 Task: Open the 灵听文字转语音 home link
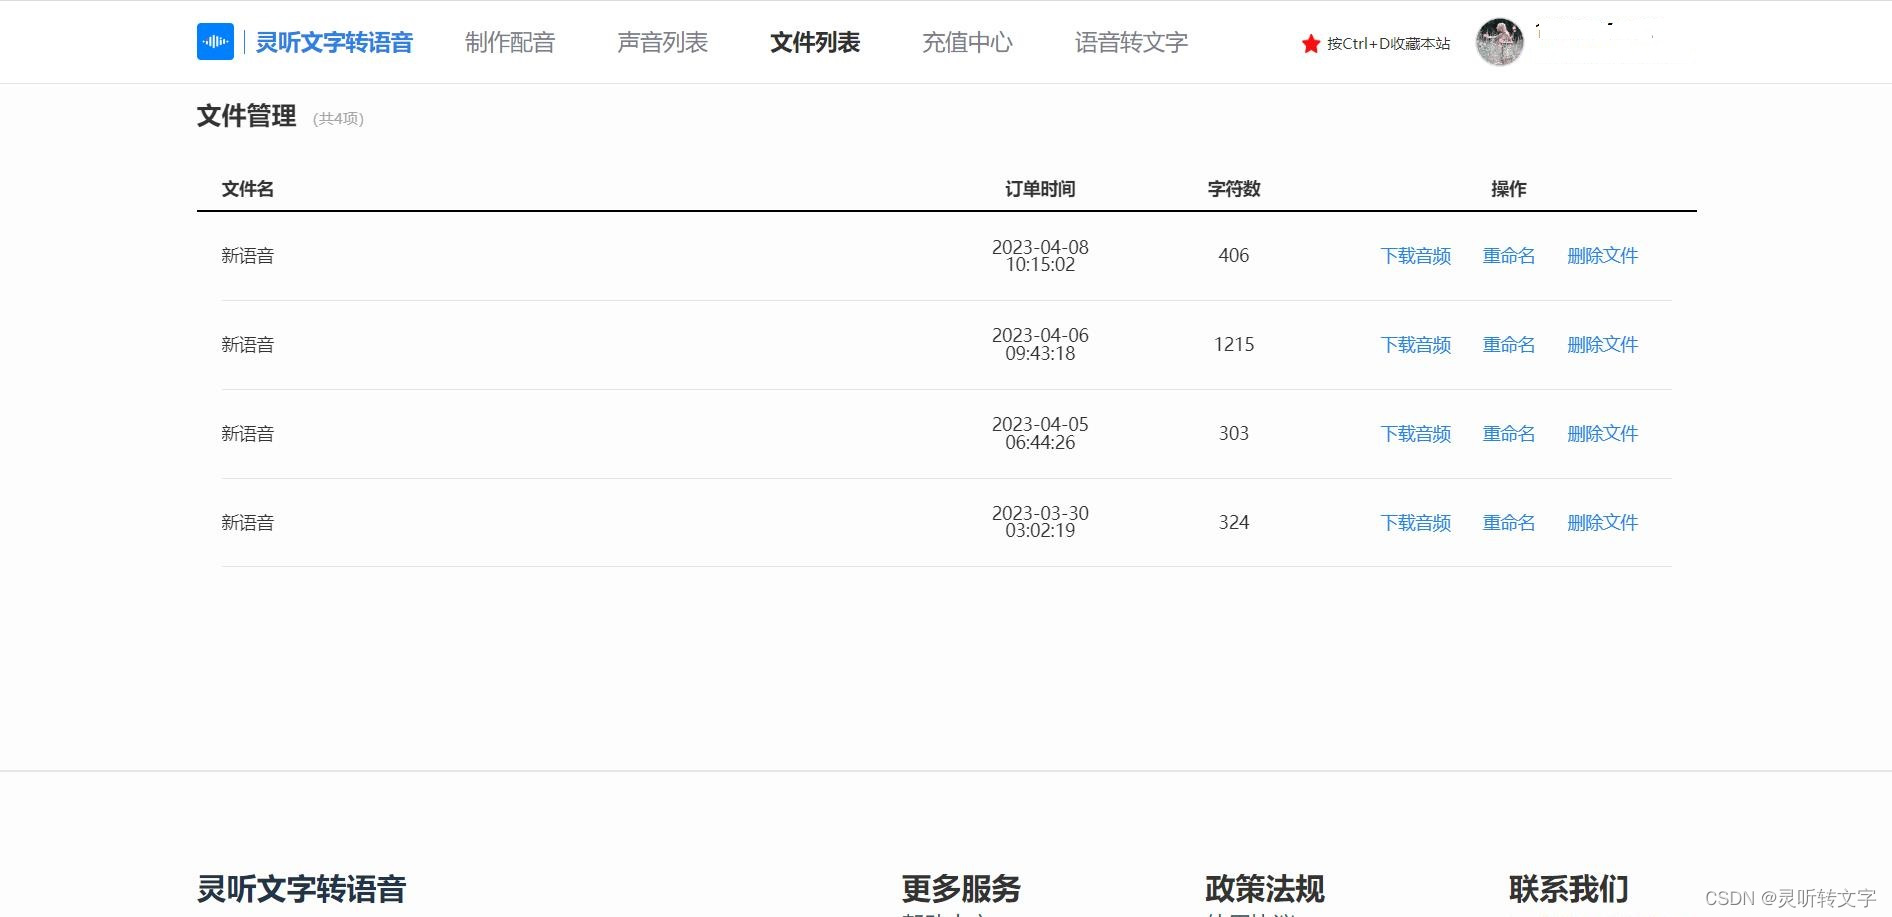point(334,42)
